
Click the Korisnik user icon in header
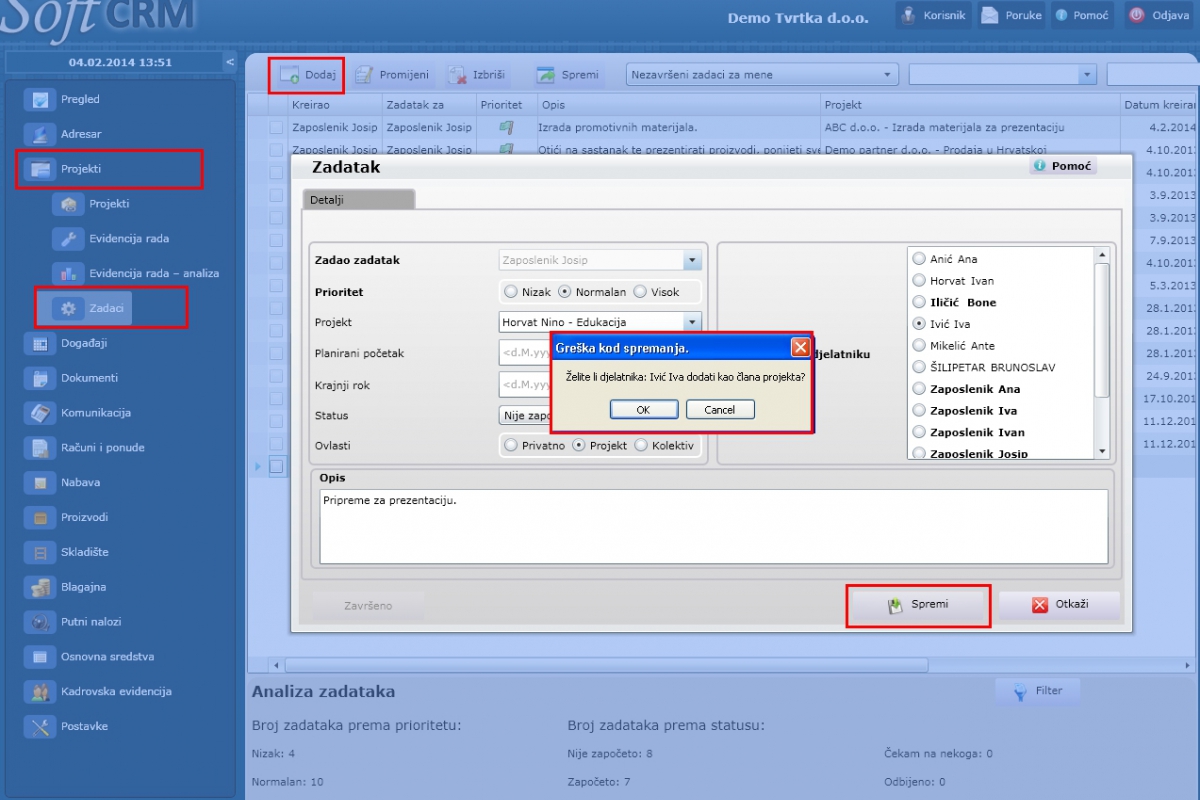click(908, 15)
